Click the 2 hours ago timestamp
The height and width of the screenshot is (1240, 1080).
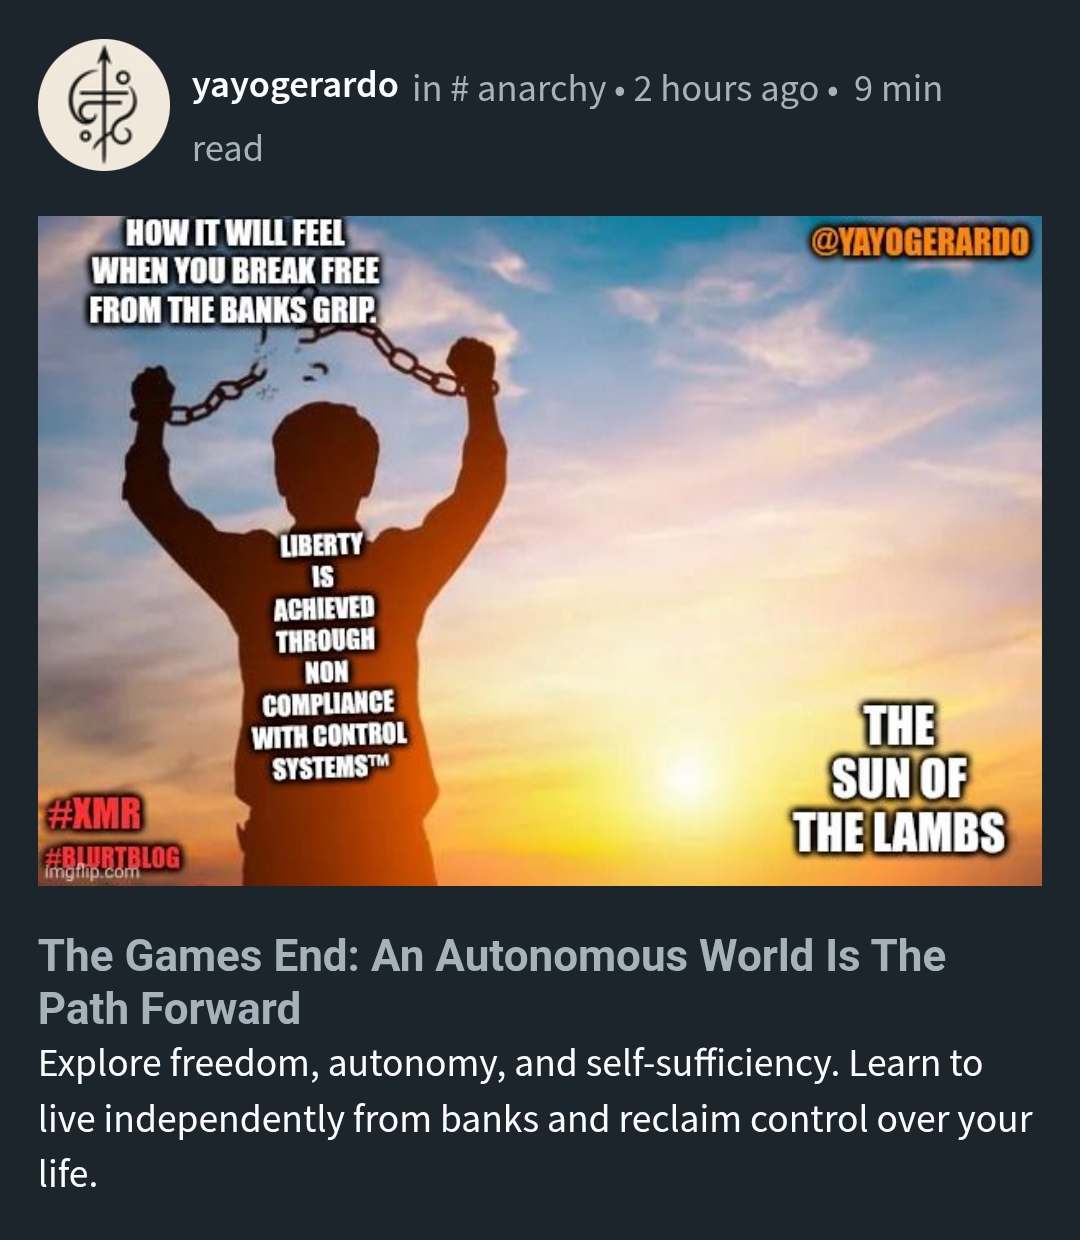(726, 89)
